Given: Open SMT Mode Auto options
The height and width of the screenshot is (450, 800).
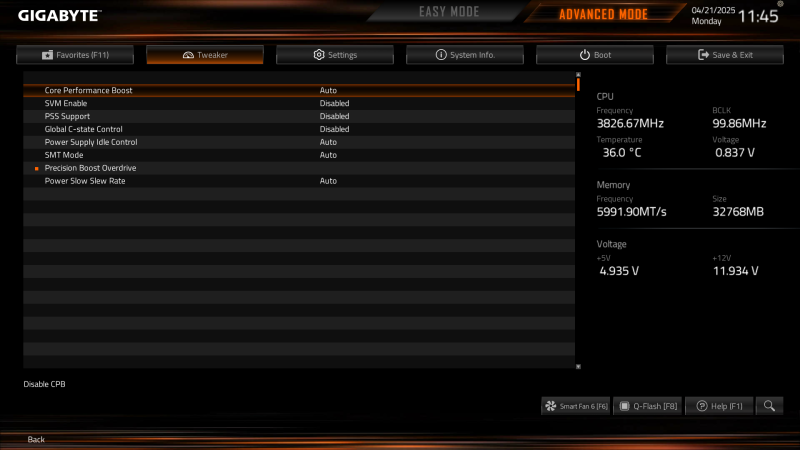Looking at the screenshot, I should pos(328,155).
